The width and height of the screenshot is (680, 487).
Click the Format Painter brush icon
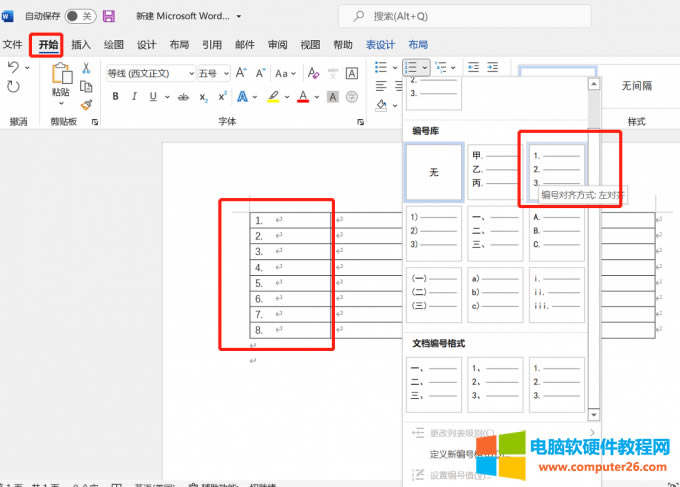[x=86, y=104]
